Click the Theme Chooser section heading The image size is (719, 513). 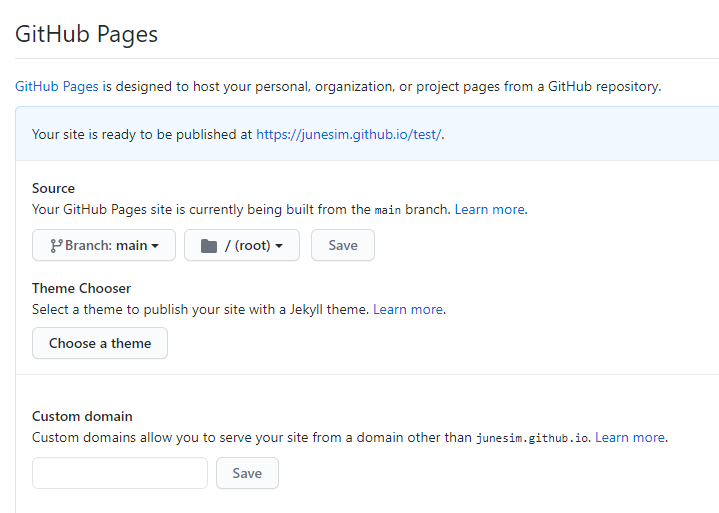coord(81,288)
